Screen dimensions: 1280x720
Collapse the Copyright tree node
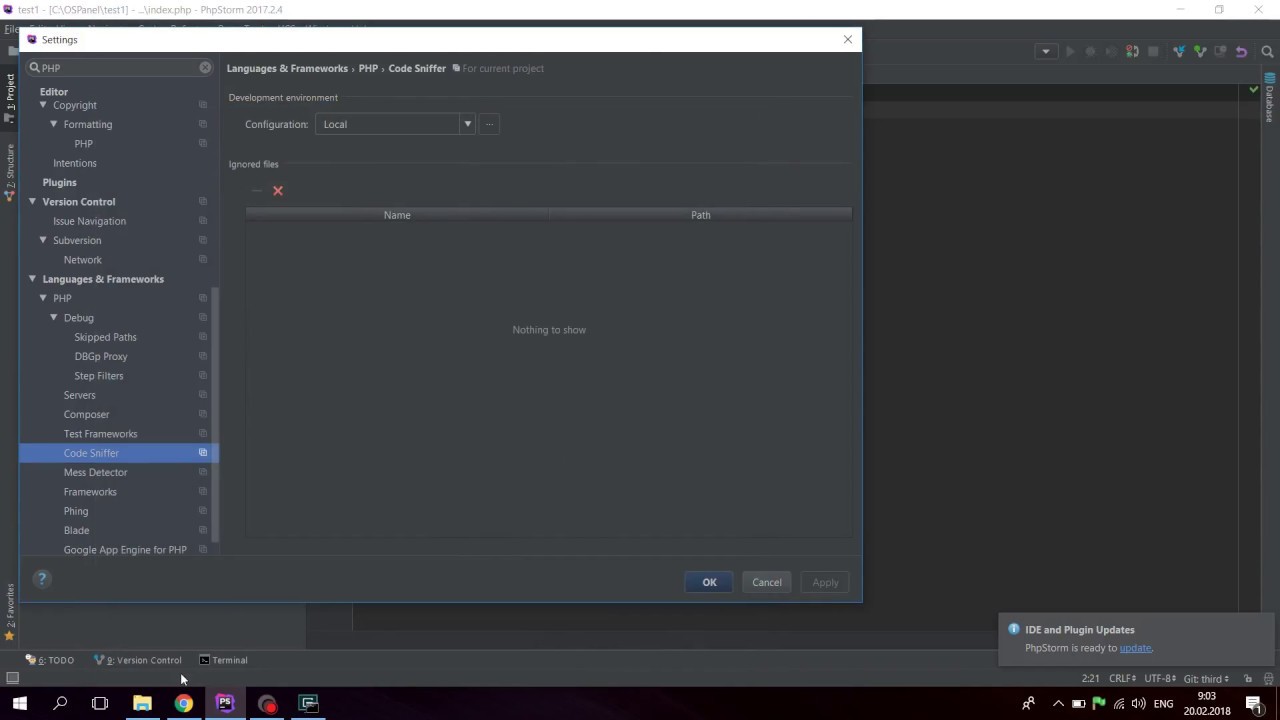point(43,105)
